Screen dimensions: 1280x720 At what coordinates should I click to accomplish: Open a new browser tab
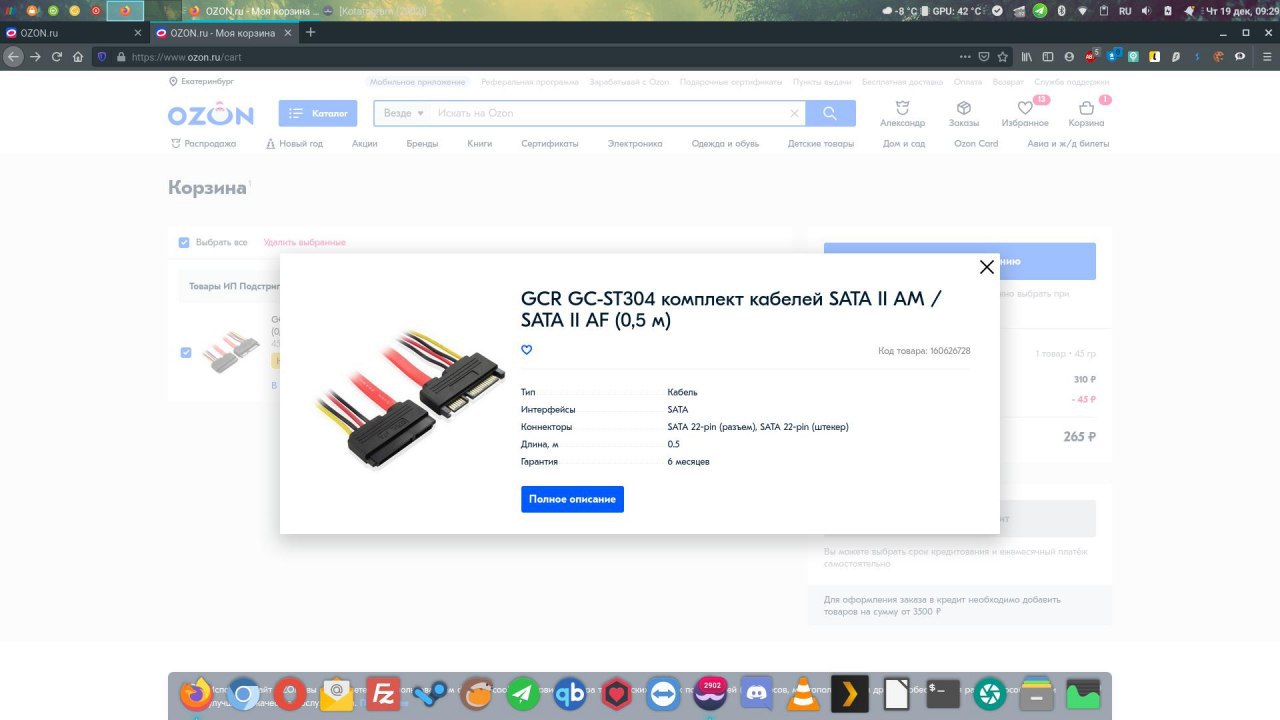311,32
